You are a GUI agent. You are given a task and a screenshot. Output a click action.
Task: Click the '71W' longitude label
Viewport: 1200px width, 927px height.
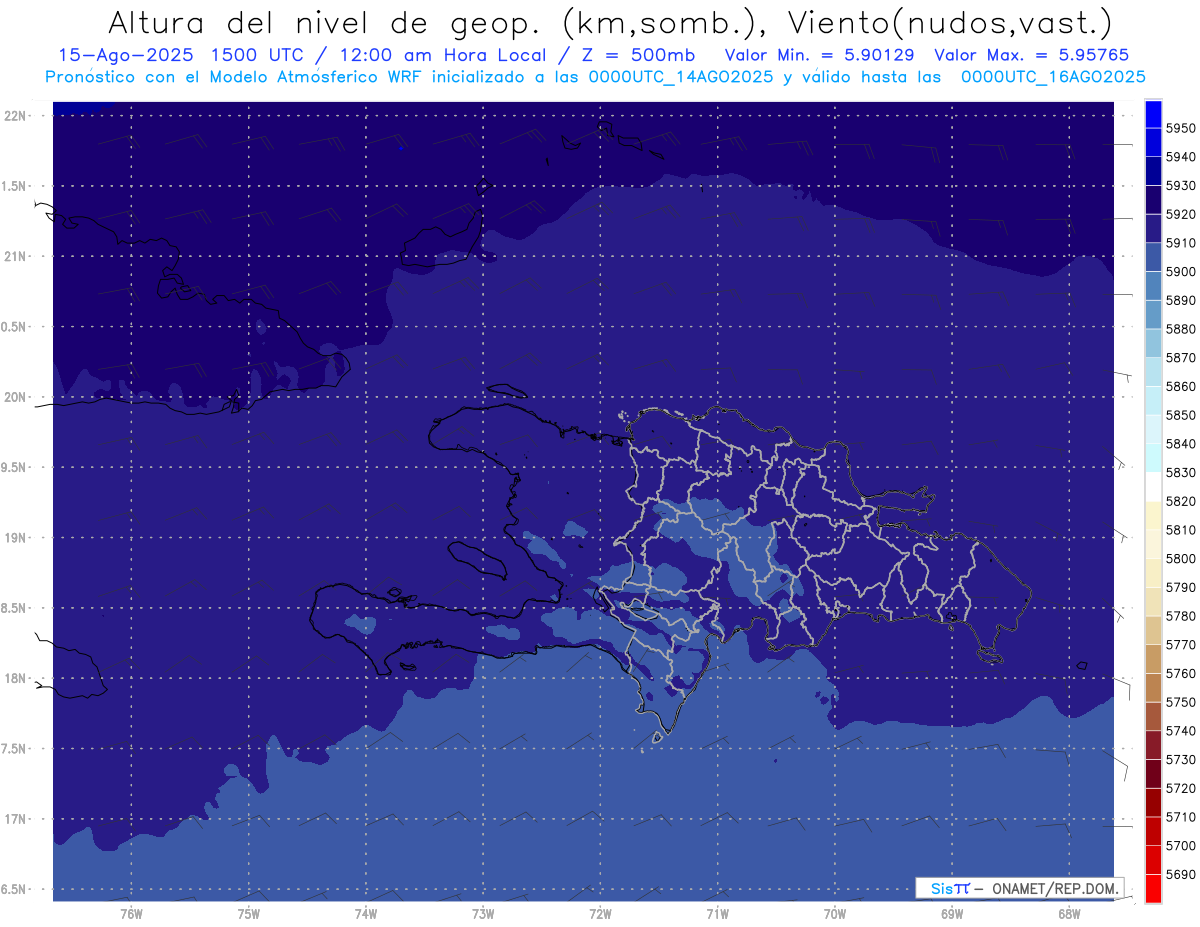[x=717, y=913]
